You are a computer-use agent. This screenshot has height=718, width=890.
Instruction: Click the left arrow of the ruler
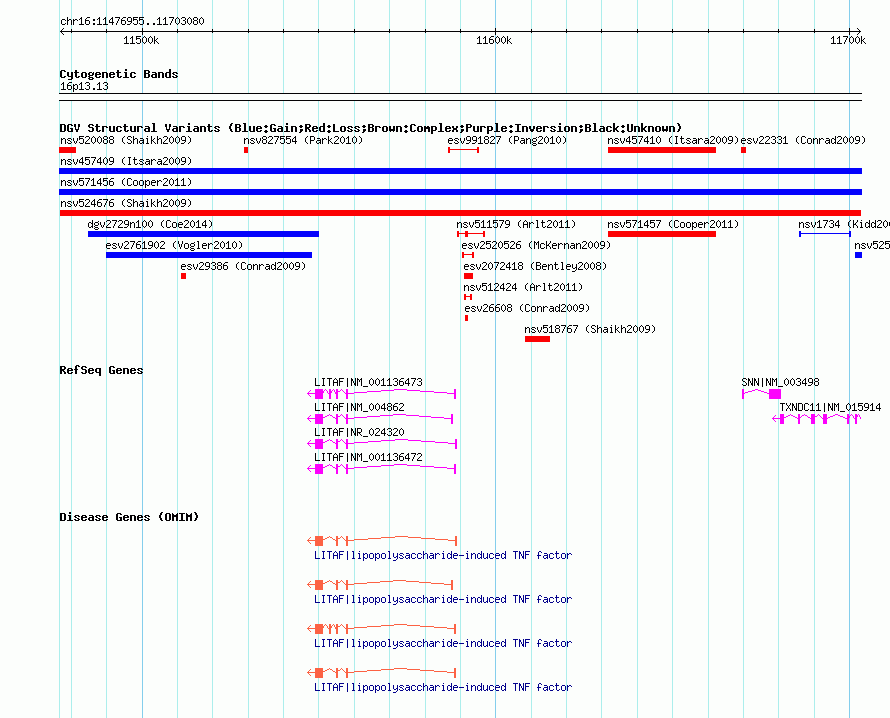click(63, 32)
